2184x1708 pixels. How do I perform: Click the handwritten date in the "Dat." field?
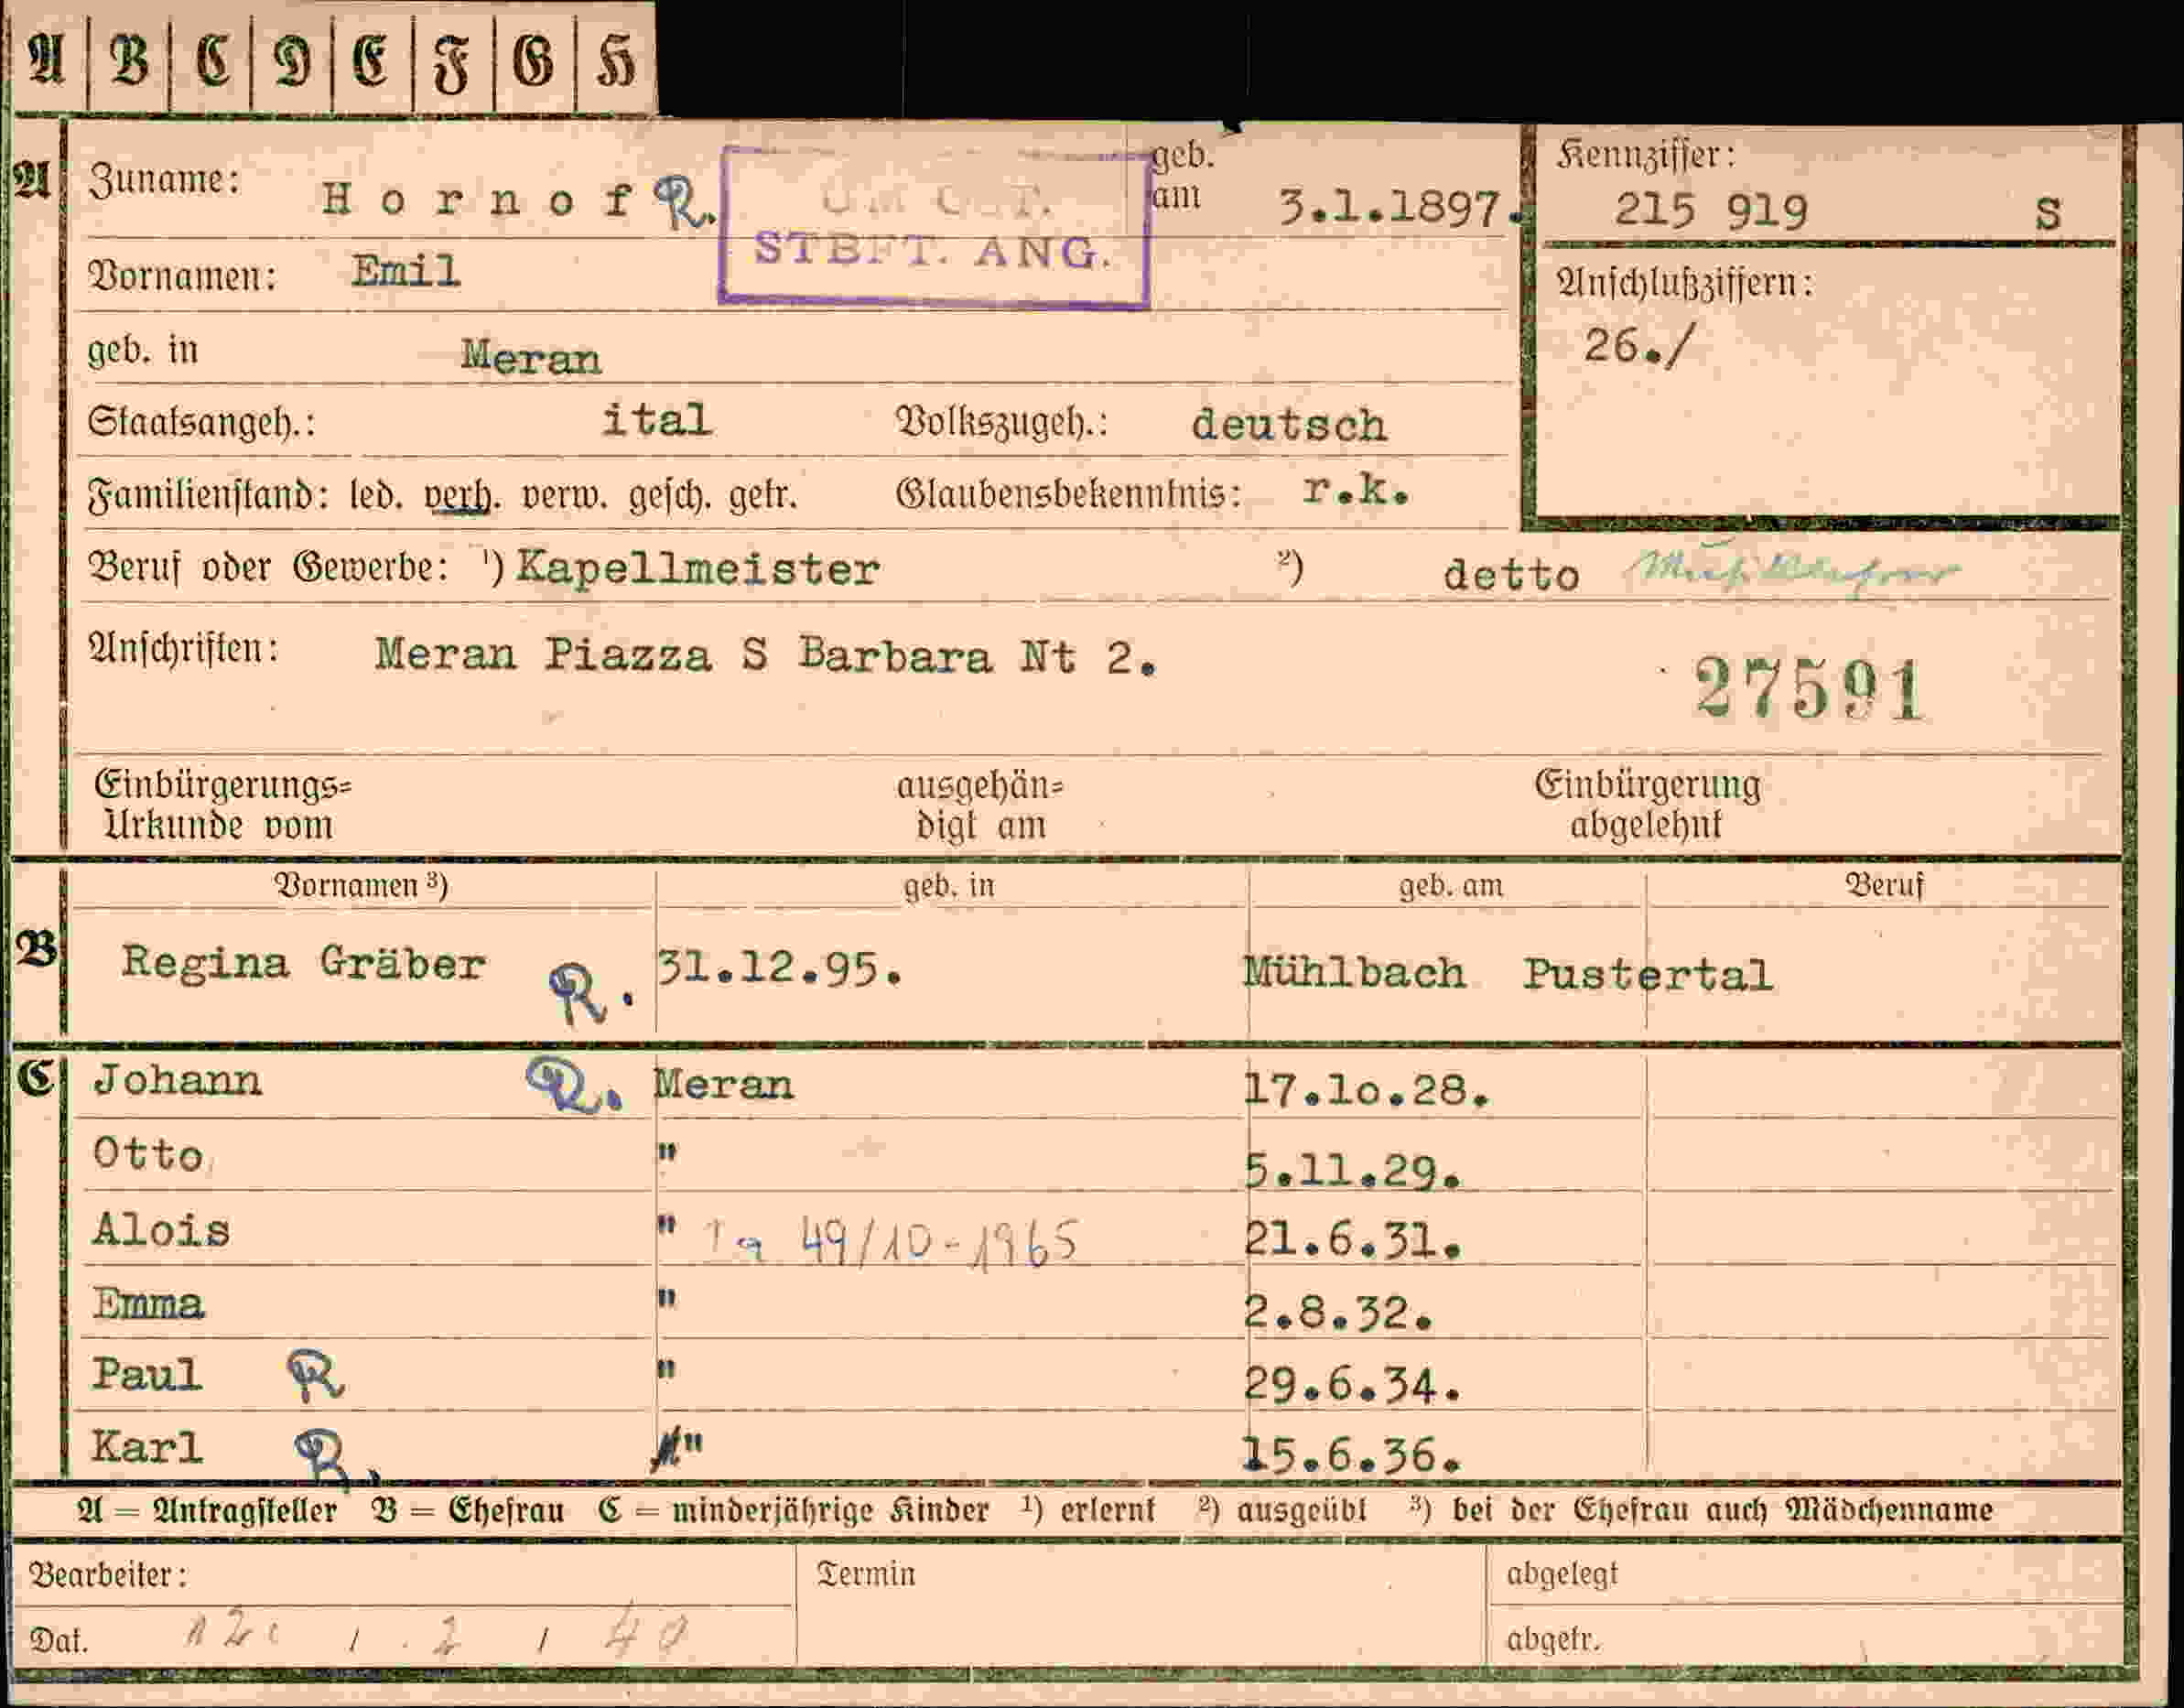[x=437, y=1633]
